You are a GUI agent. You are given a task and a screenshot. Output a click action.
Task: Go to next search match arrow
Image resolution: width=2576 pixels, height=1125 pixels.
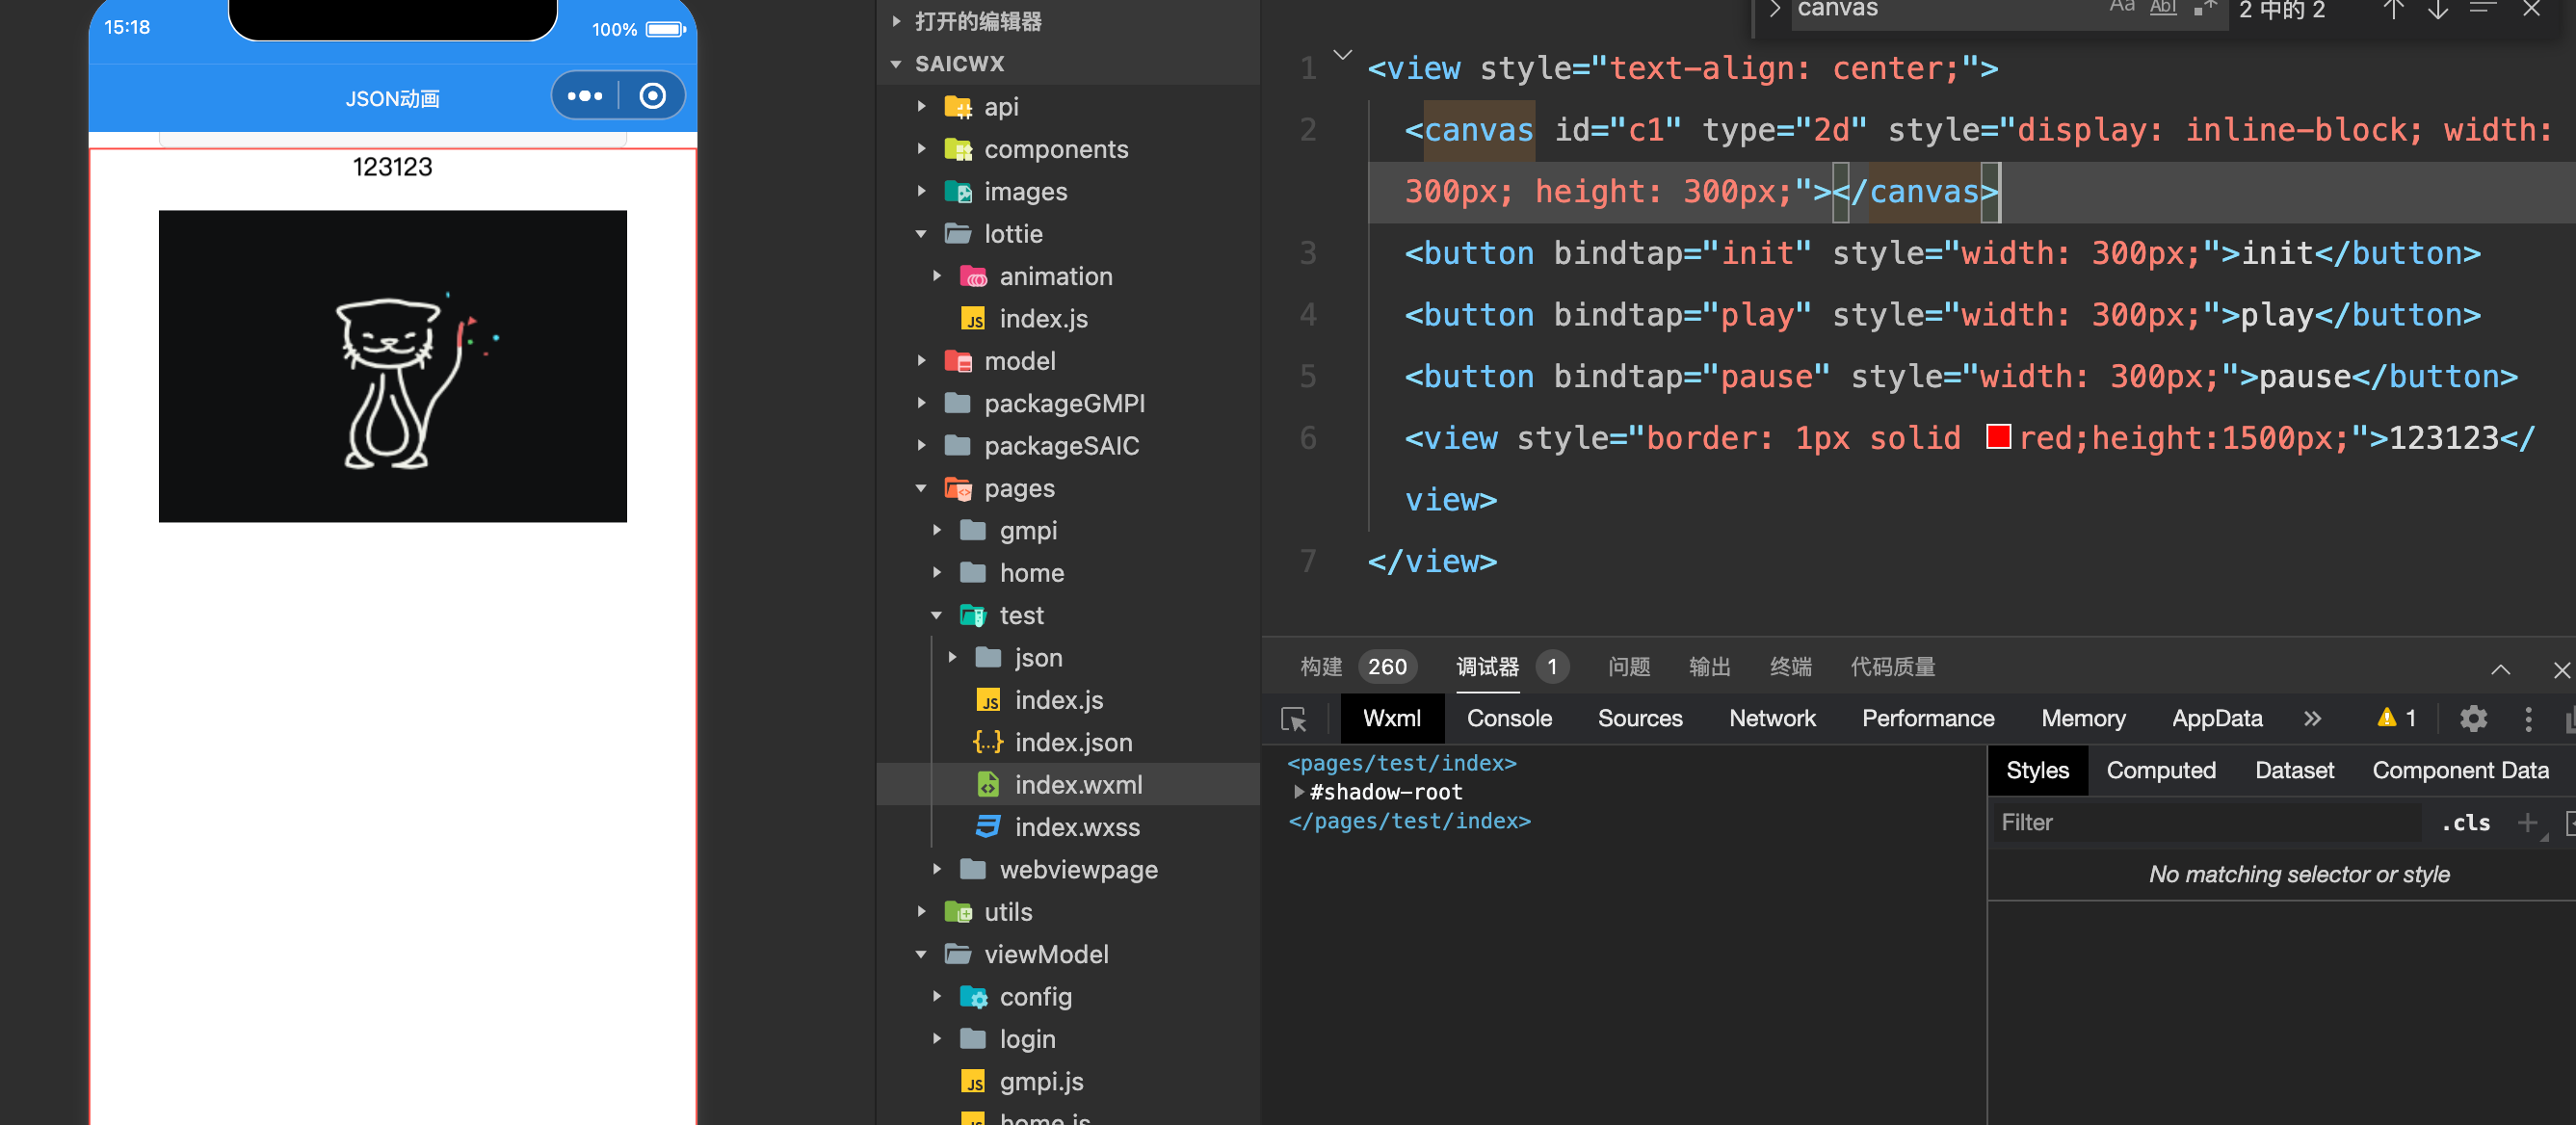point(2437,10)
